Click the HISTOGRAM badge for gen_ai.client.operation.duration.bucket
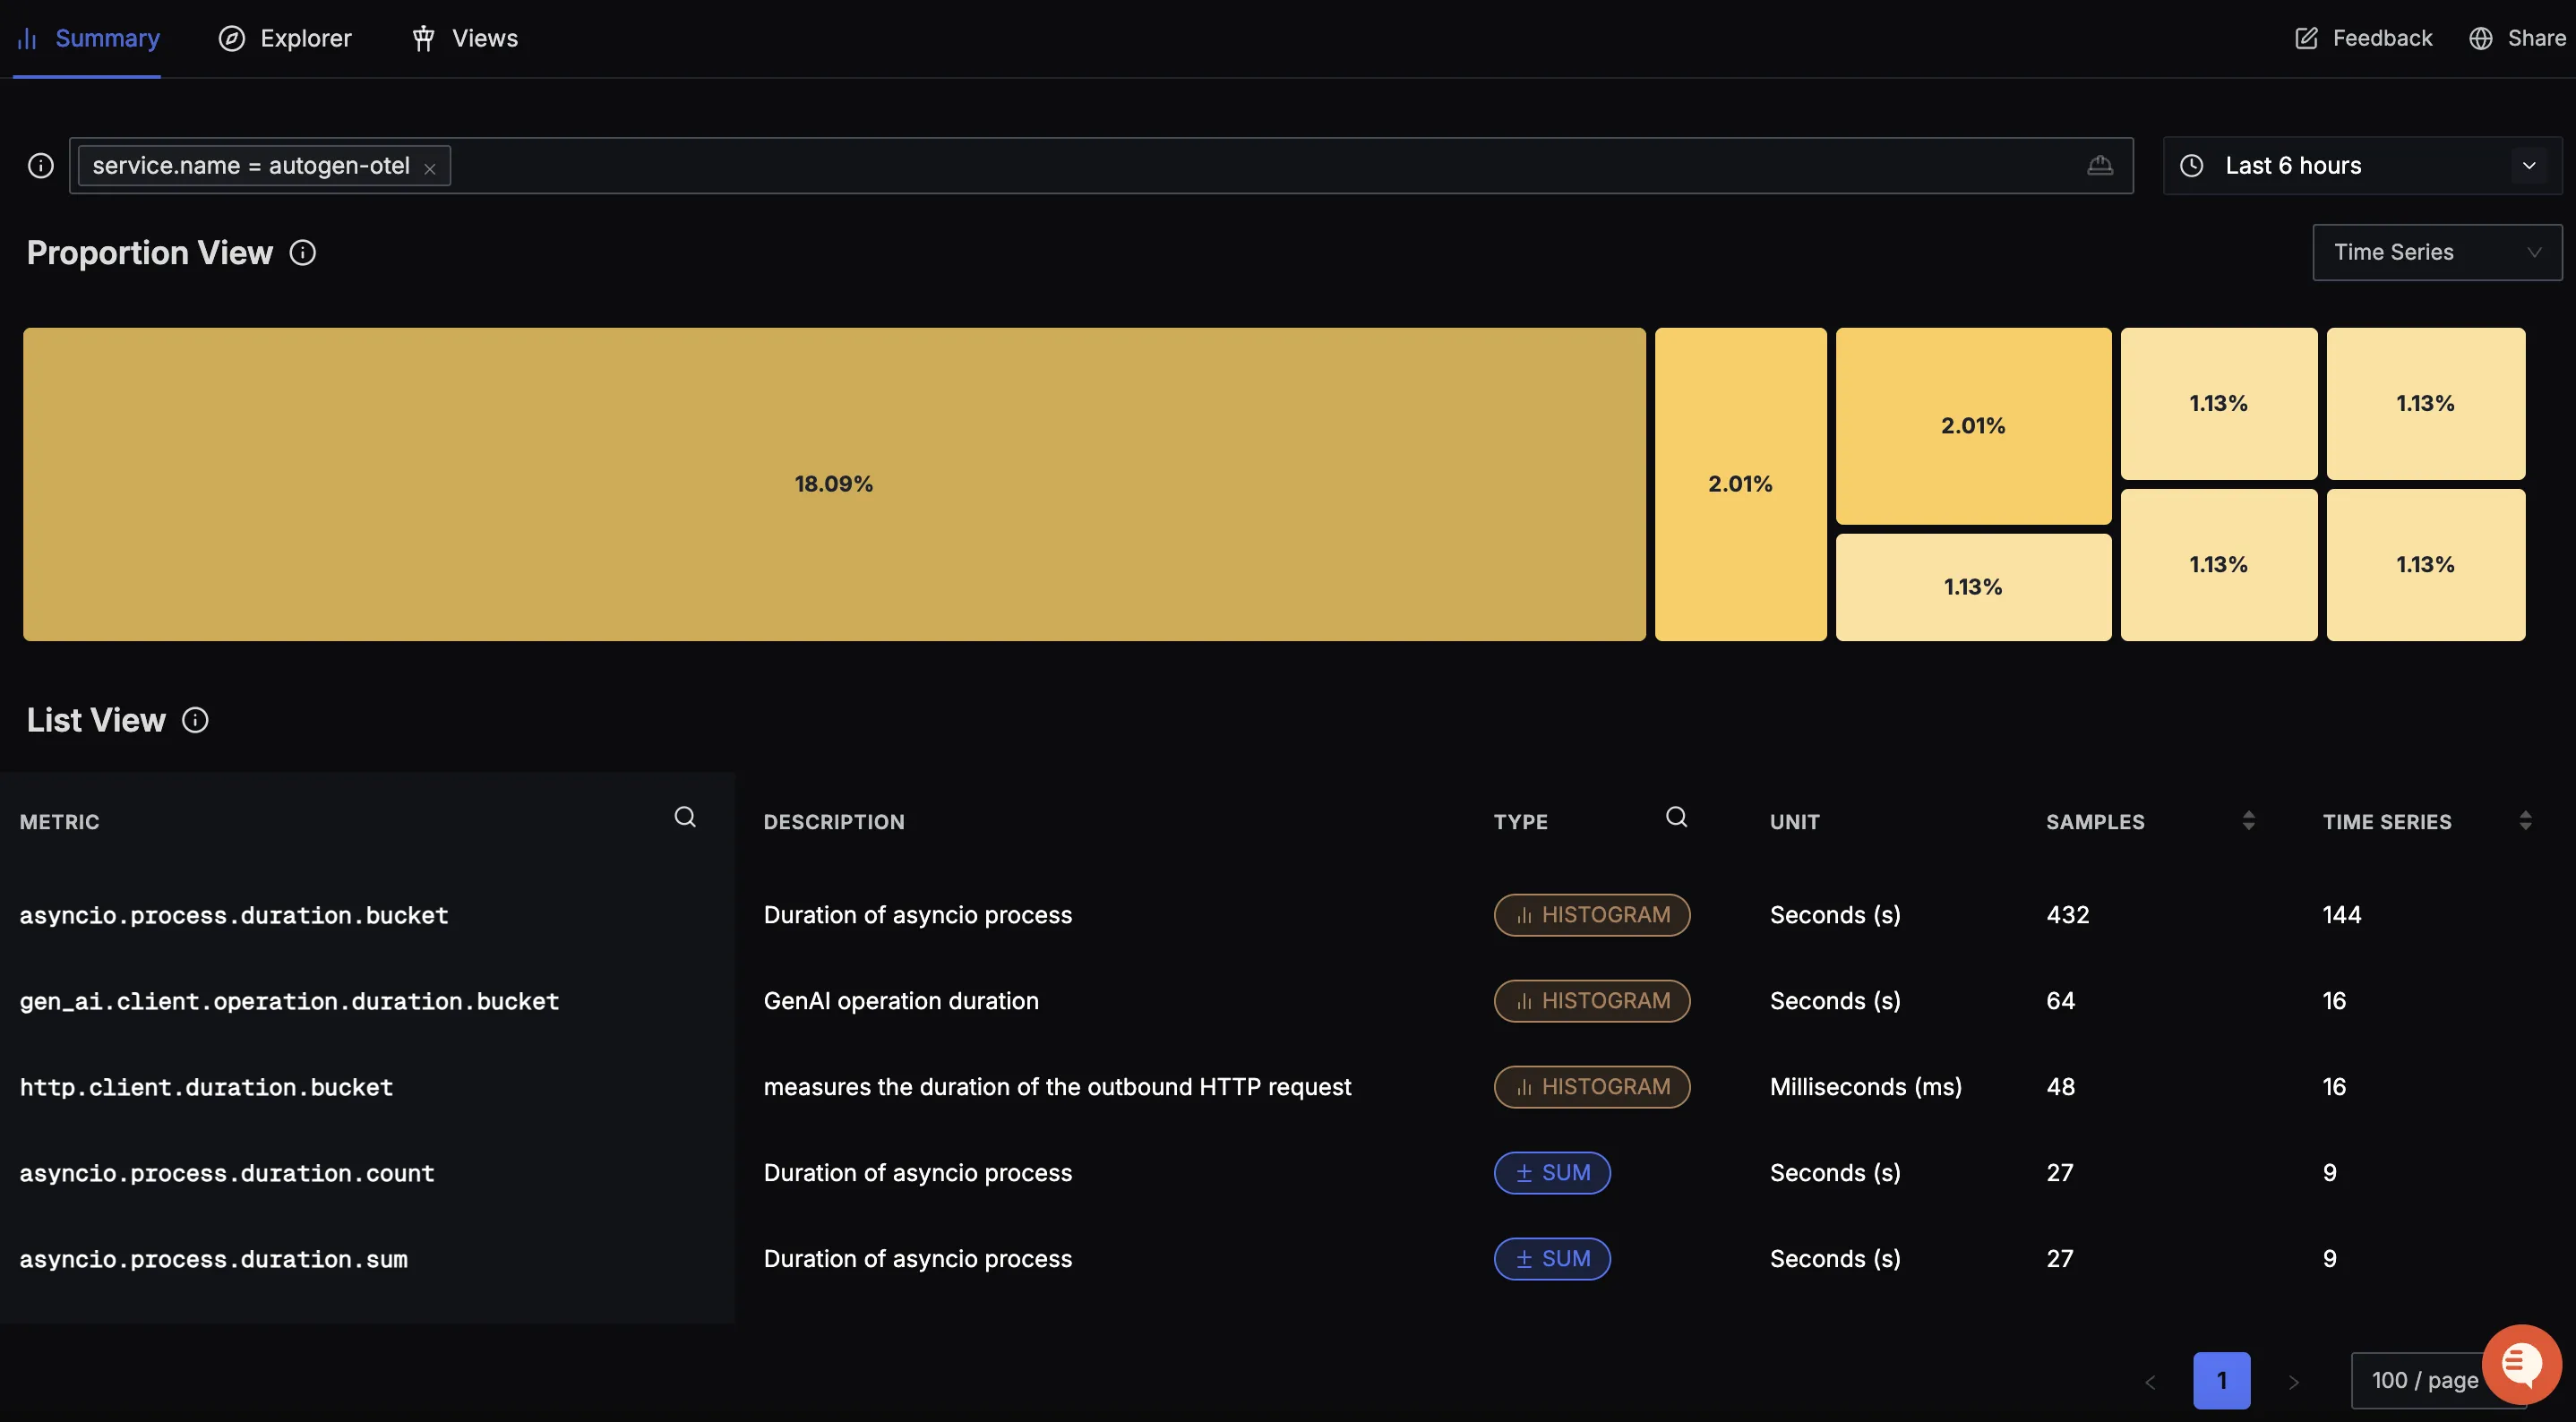Viewport: 2576px width, 1422px height. pyautogui.click(x=1592, y=1000)
